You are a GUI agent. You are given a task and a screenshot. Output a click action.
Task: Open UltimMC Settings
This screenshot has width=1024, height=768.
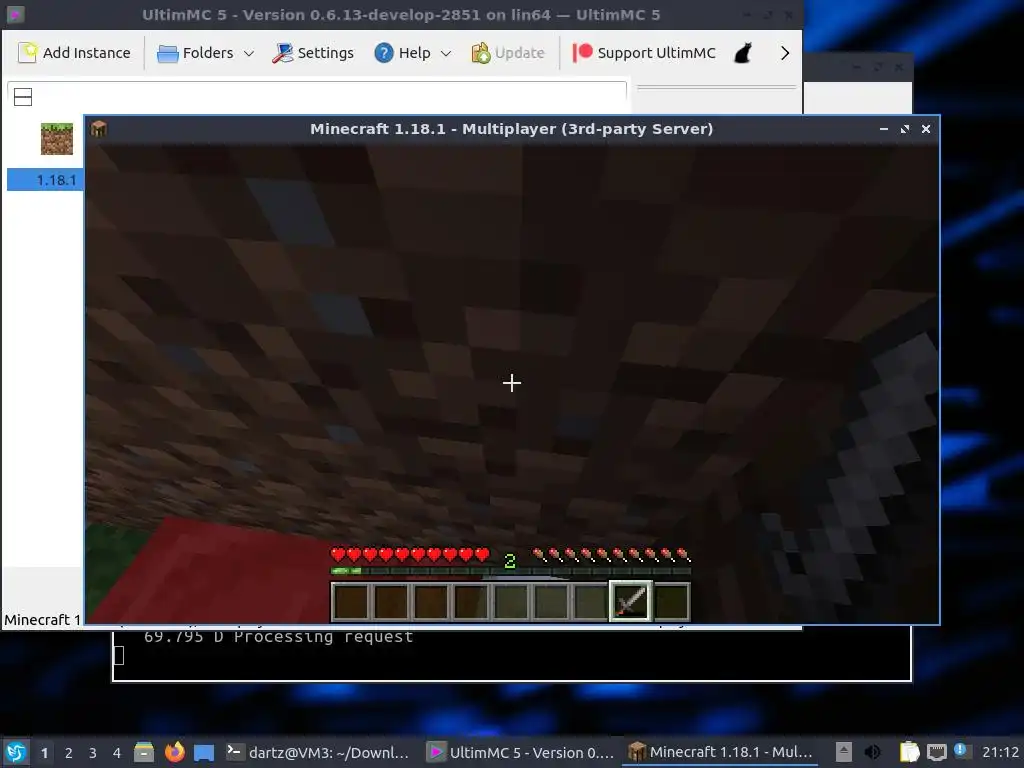click(313, 53)
